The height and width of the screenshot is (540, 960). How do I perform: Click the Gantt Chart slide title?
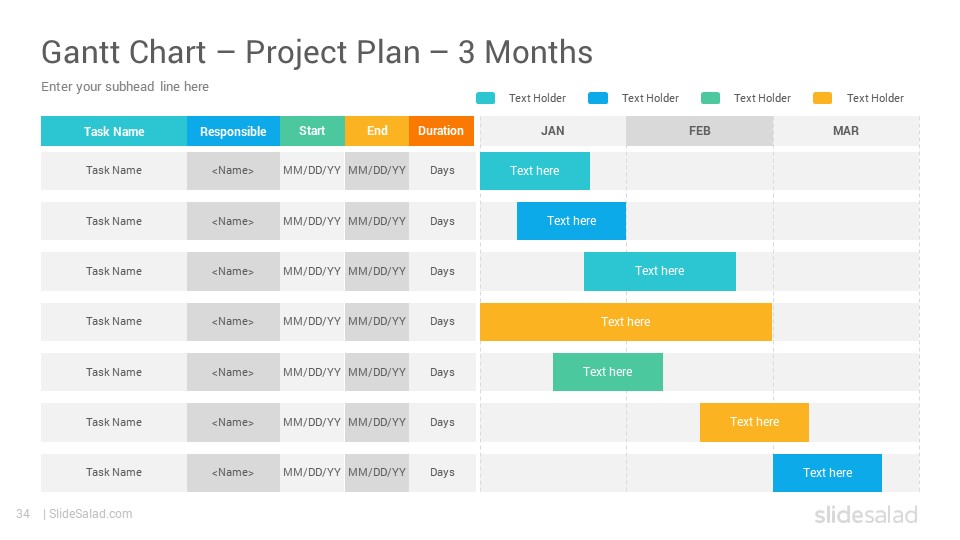pyautogui.click(x=317, y=52)
